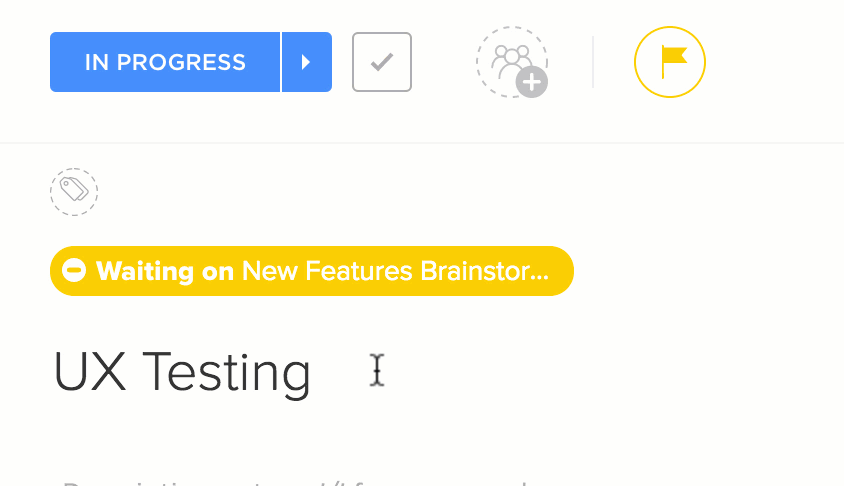Click into the description text area
Image resolution: width=844 pixels, height=486 pixels.
(x=300, y=480)
